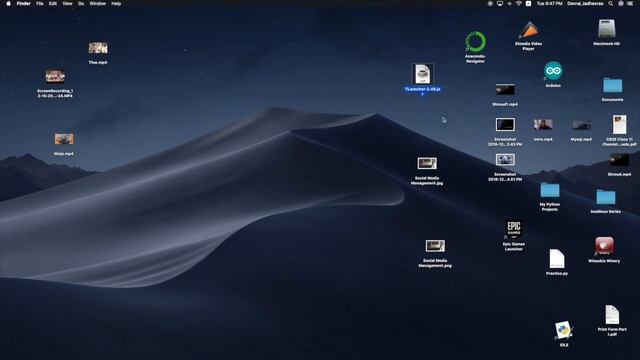This screenshot has width=640, height=360.
Task: Select the Elmedia Video Player icon
Action: point(529,30)
